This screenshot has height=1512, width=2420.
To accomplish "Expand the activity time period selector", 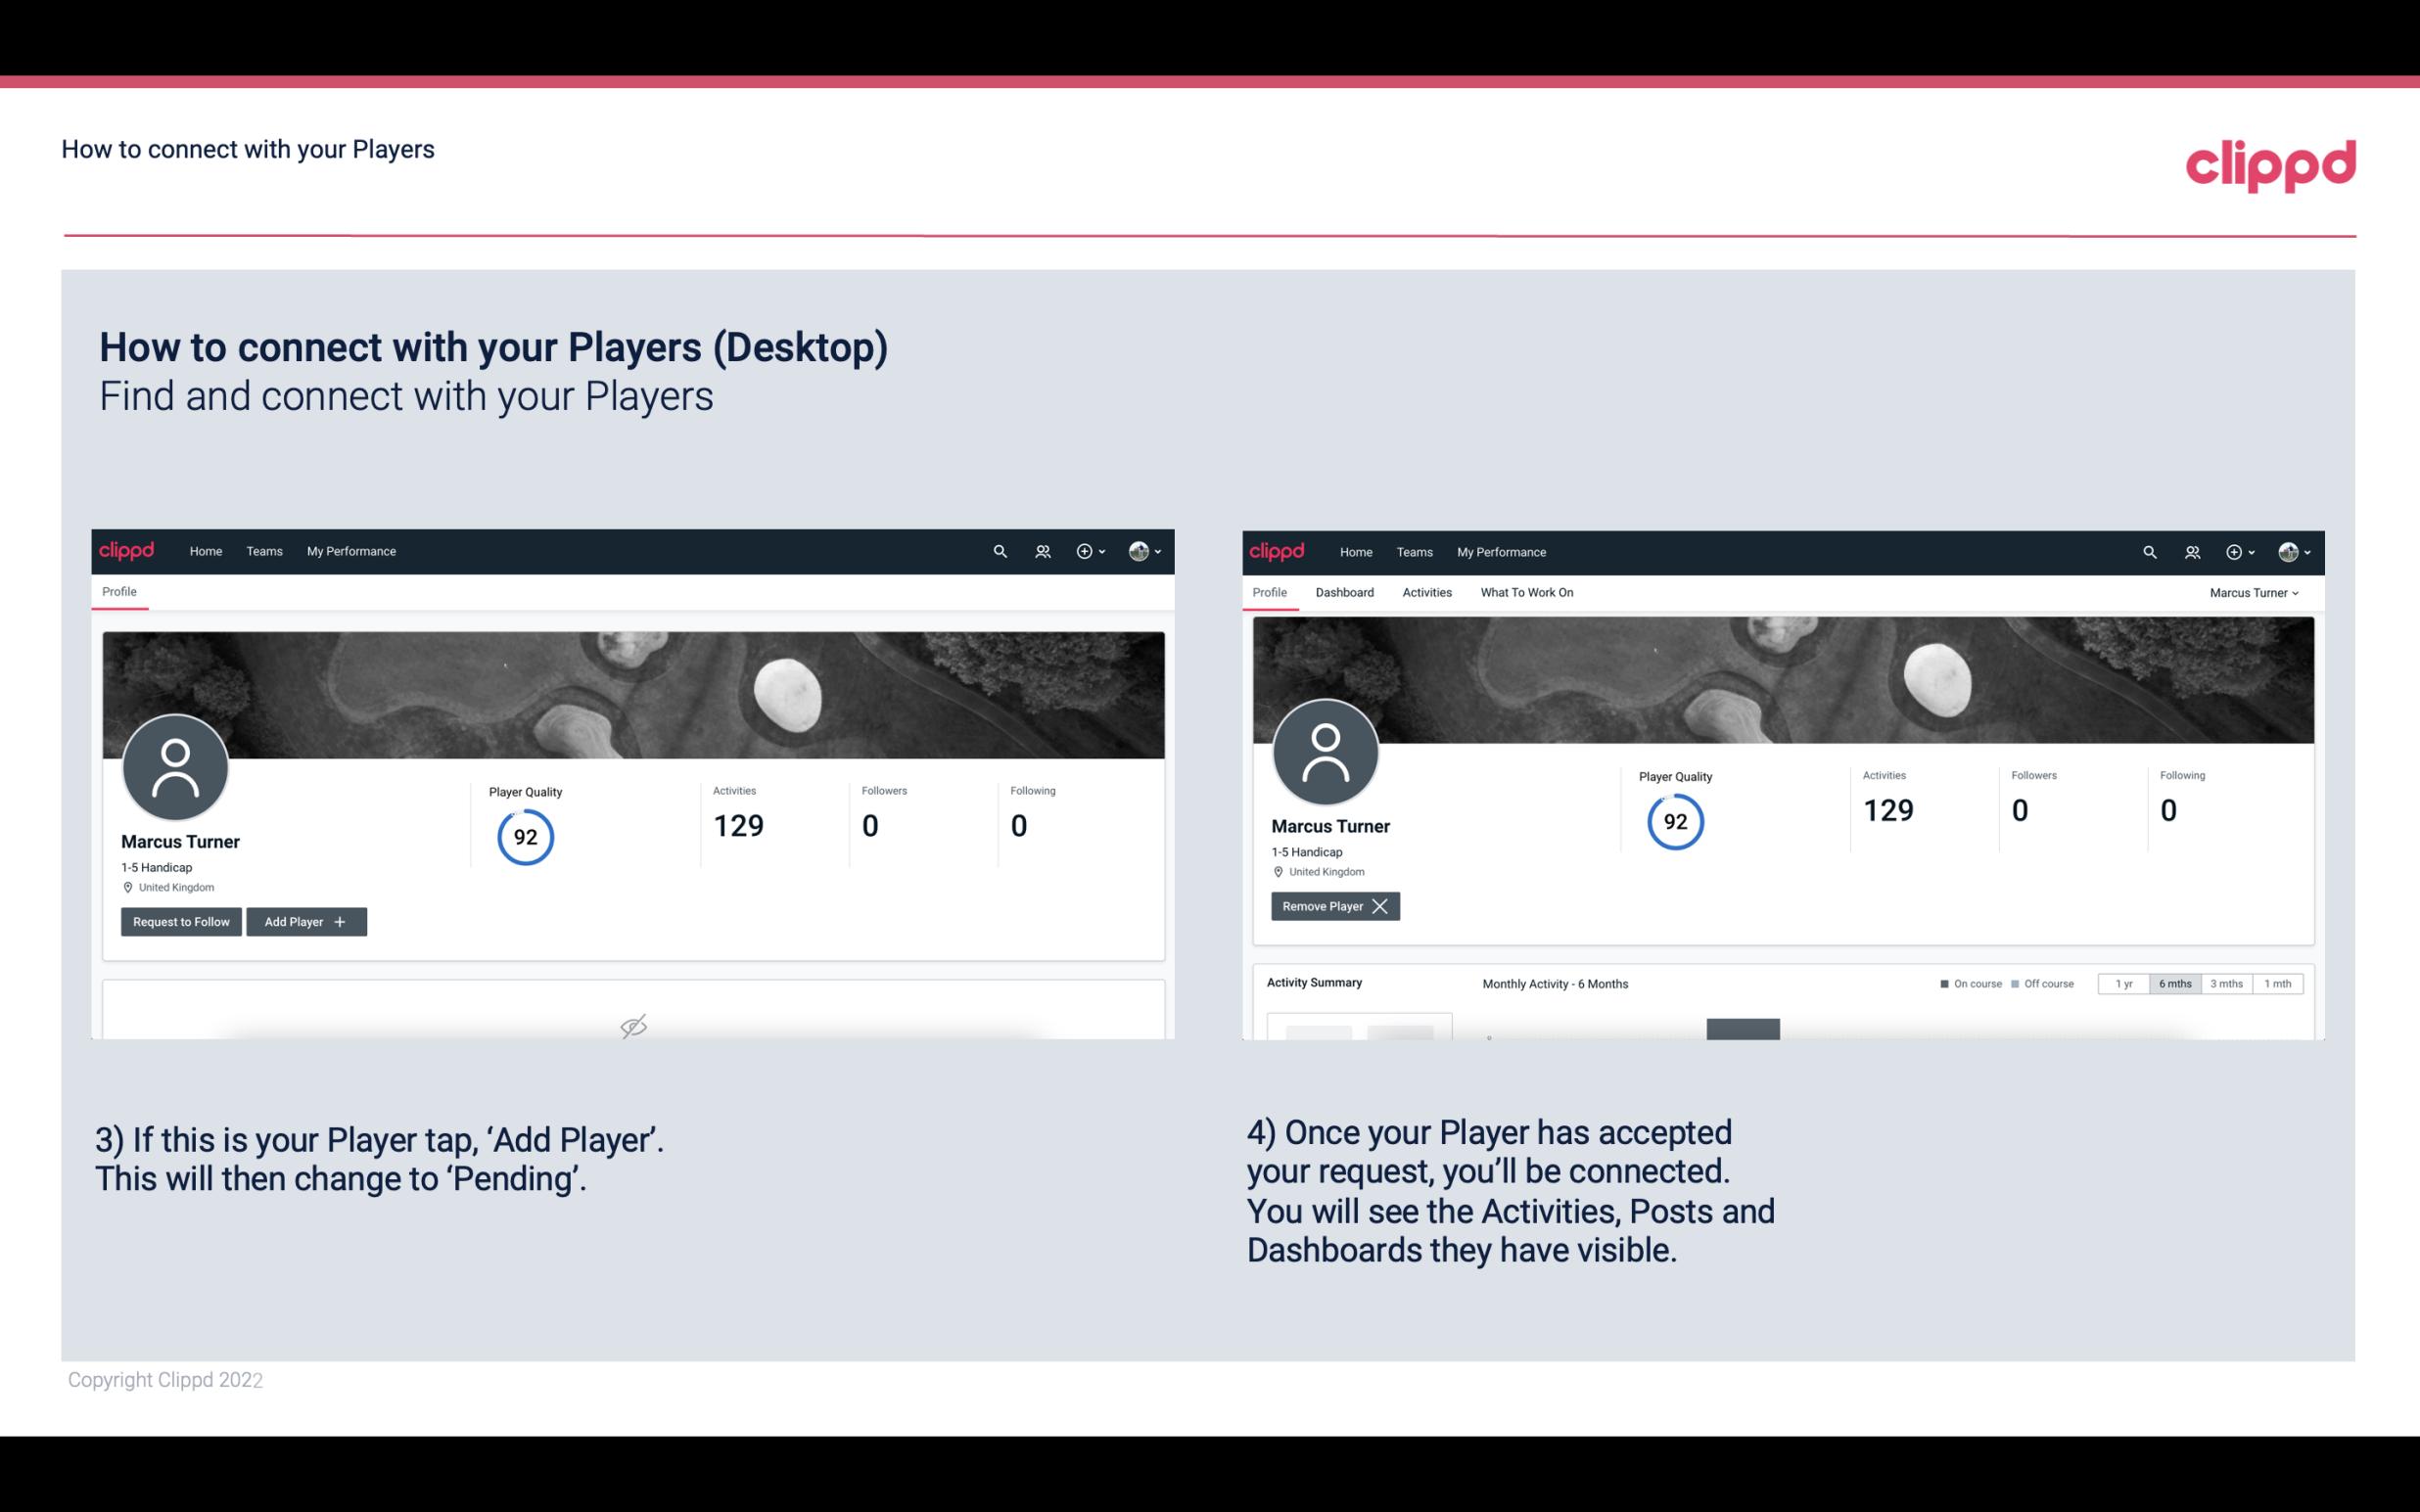I will pos(2204,983).
